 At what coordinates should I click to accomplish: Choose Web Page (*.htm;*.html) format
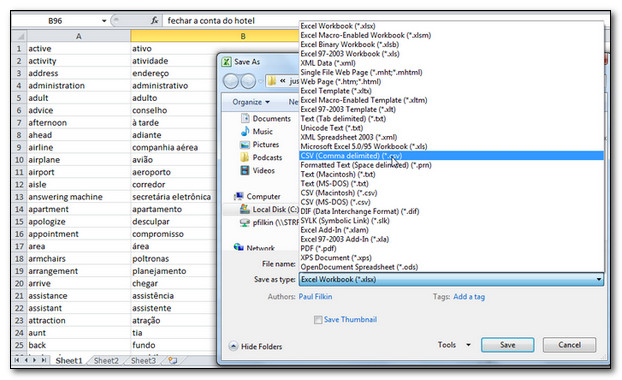[x=451, y=81]
